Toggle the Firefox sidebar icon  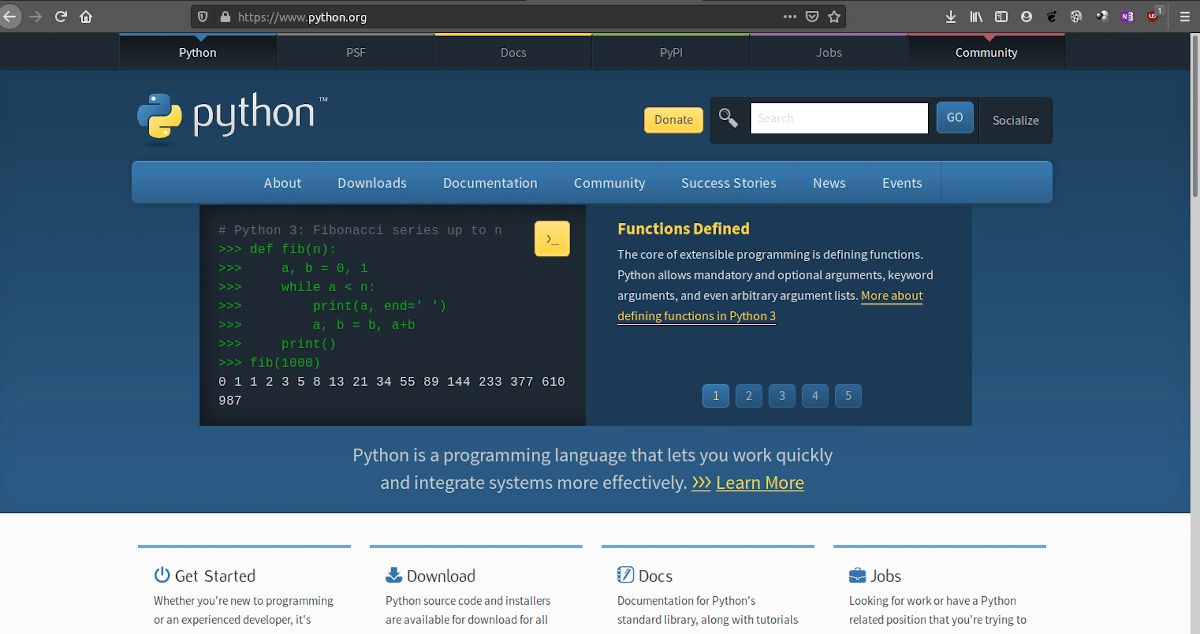tap(1001, 16)
